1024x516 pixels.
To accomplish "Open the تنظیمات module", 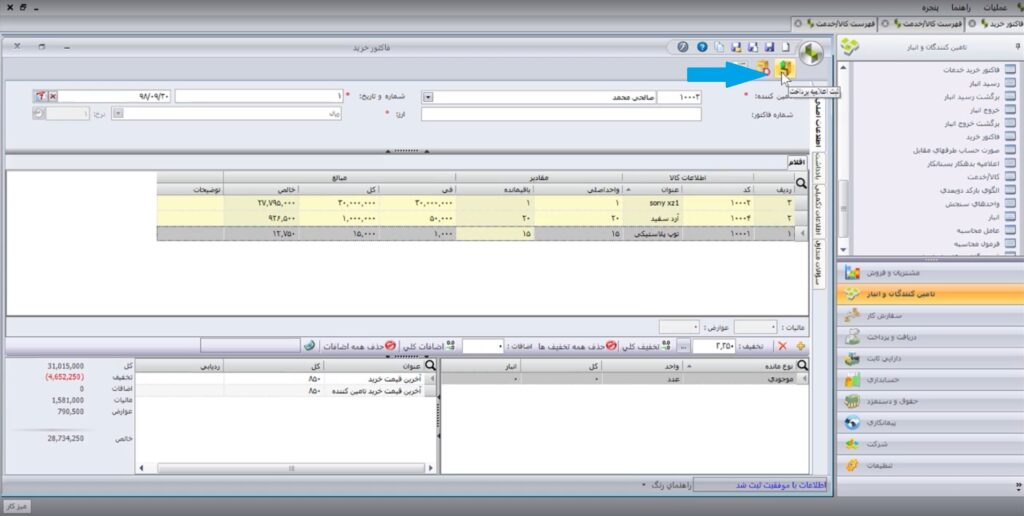I will pyautogui.click(x=931, y=466).
